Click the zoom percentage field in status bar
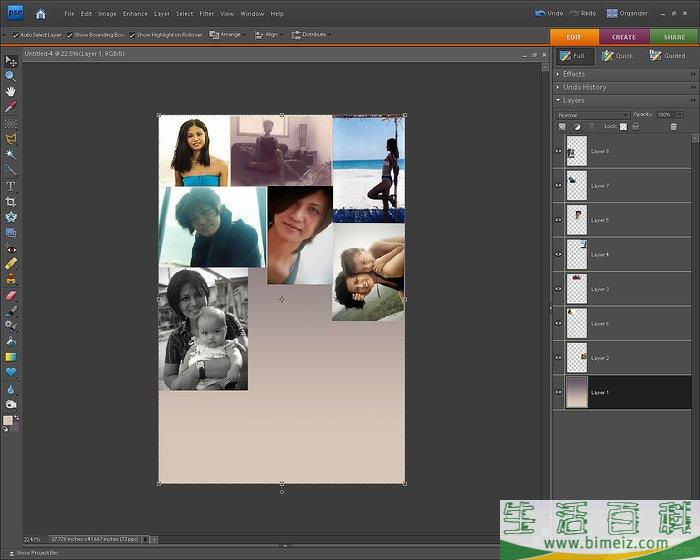Screen dimensions: 700x560 [x=32, y=539]
